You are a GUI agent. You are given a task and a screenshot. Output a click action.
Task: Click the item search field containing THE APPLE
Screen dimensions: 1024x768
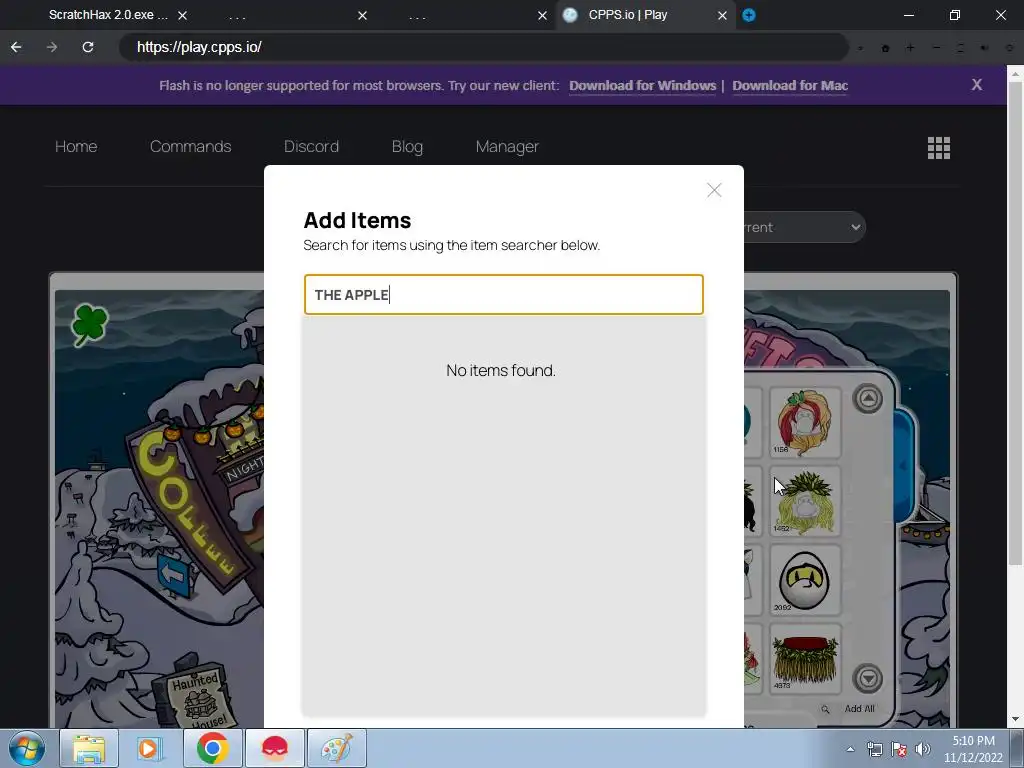tap(504, 295)
